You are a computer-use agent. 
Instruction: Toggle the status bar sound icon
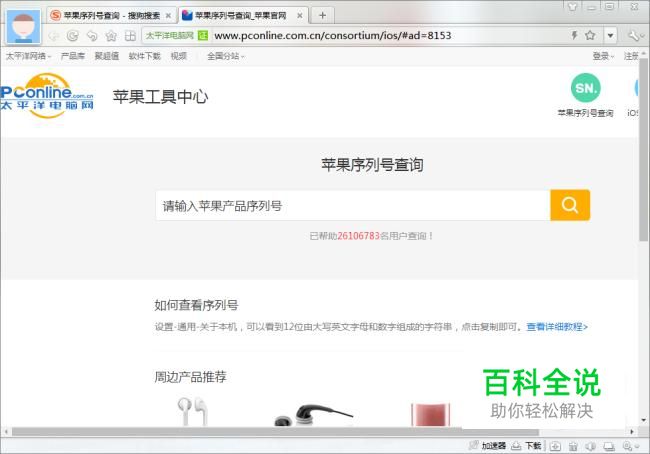click(591, 446)
